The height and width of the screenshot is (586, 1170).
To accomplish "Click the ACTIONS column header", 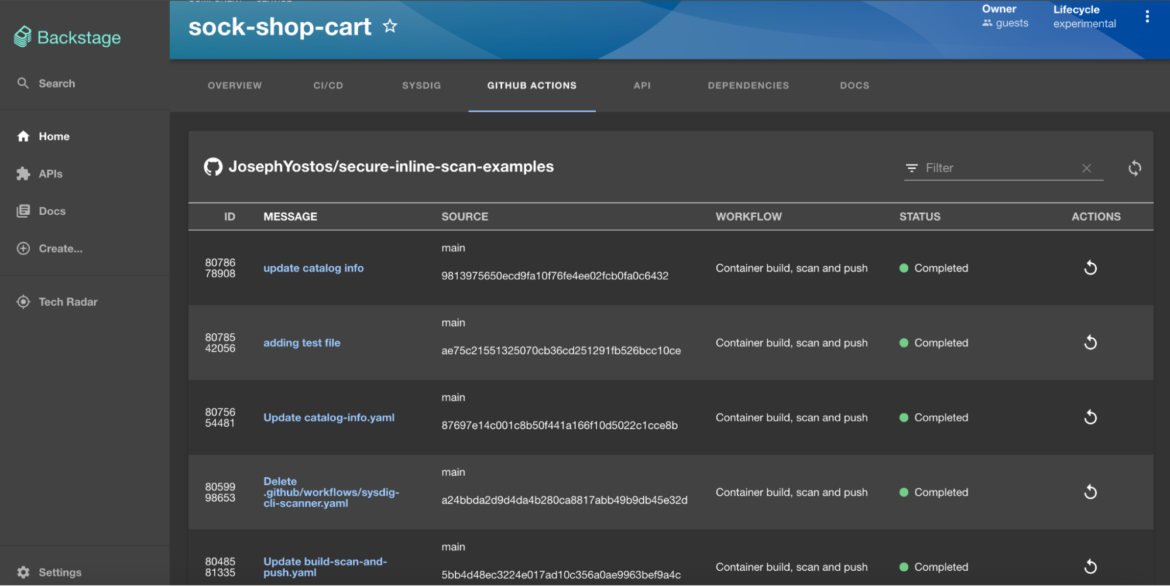I will [x=1096, y=216].
